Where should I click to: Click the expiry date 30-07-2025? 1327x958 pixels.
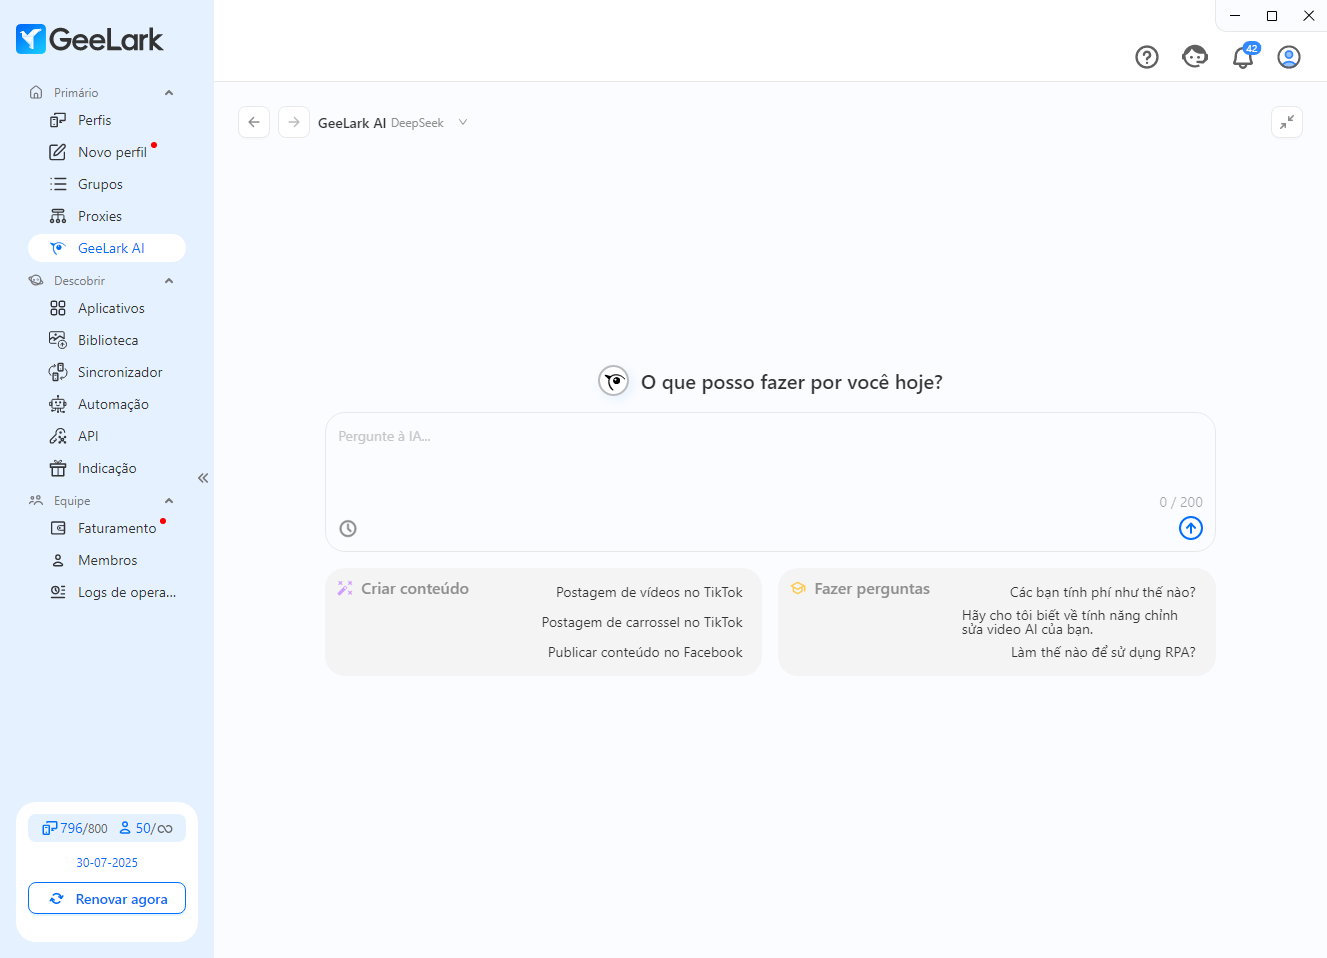coord(107,862)
